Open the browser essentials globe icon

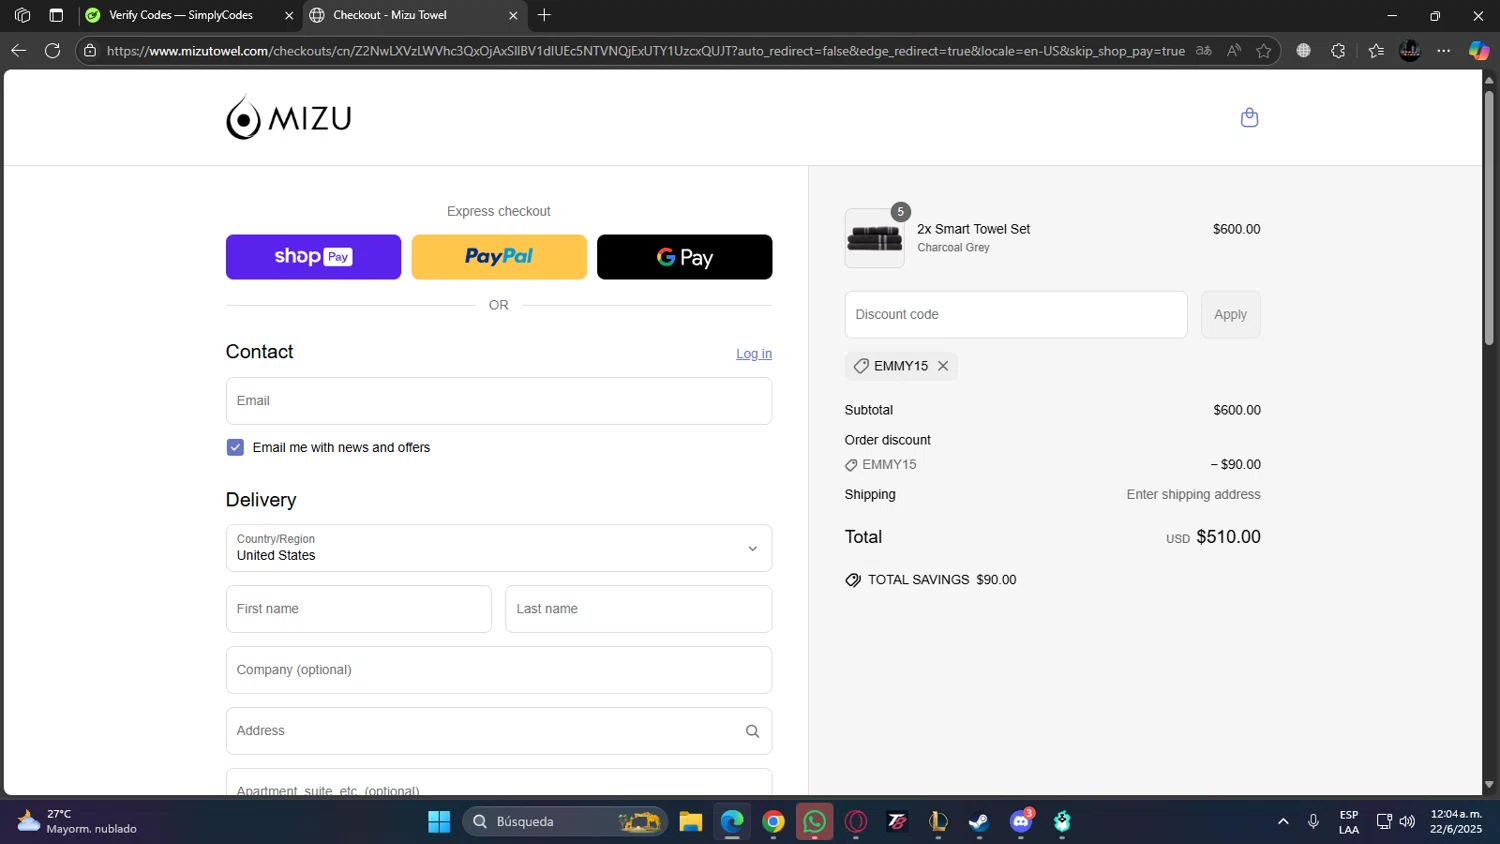1304,50
